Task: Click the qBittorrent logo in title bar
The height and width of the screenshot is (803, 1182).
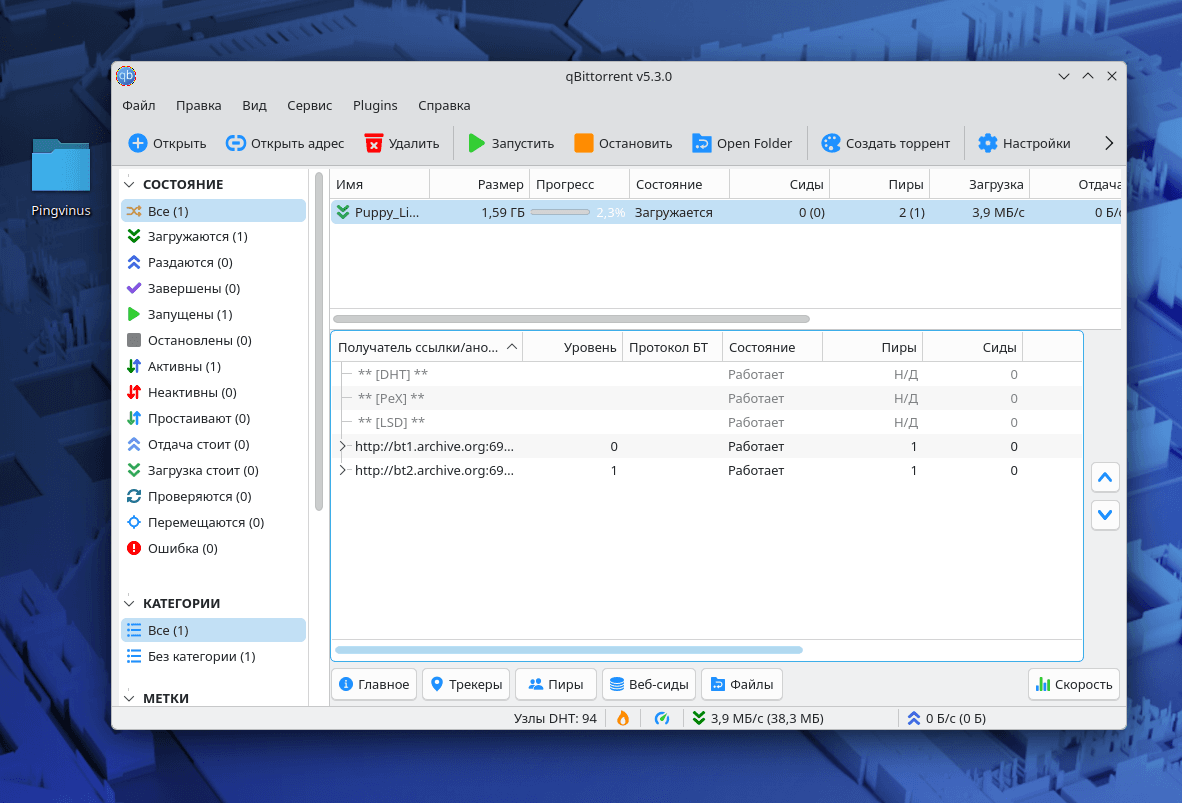Action: (126, 76)
